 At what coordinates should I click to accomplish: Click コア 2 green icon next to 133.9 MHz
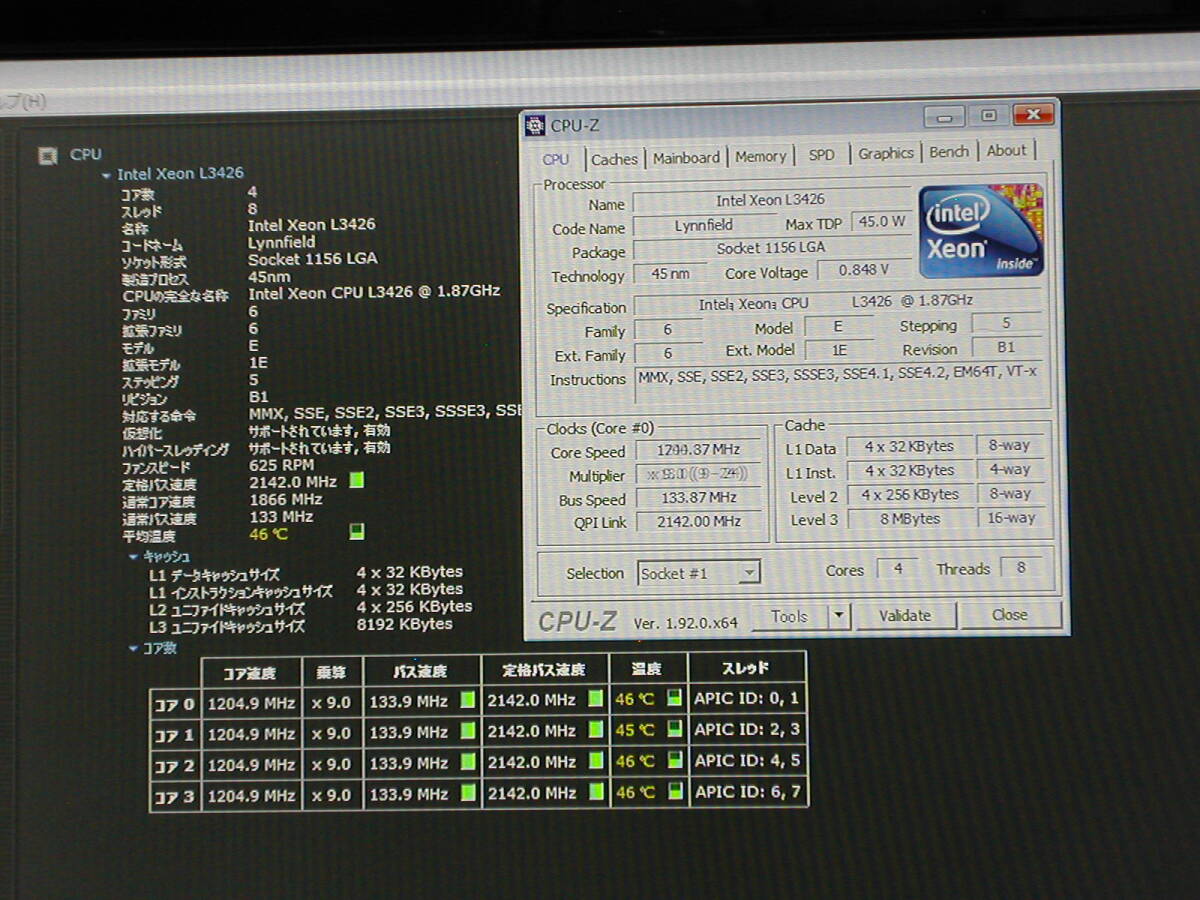pyautogui.click(x=467, y=762)
